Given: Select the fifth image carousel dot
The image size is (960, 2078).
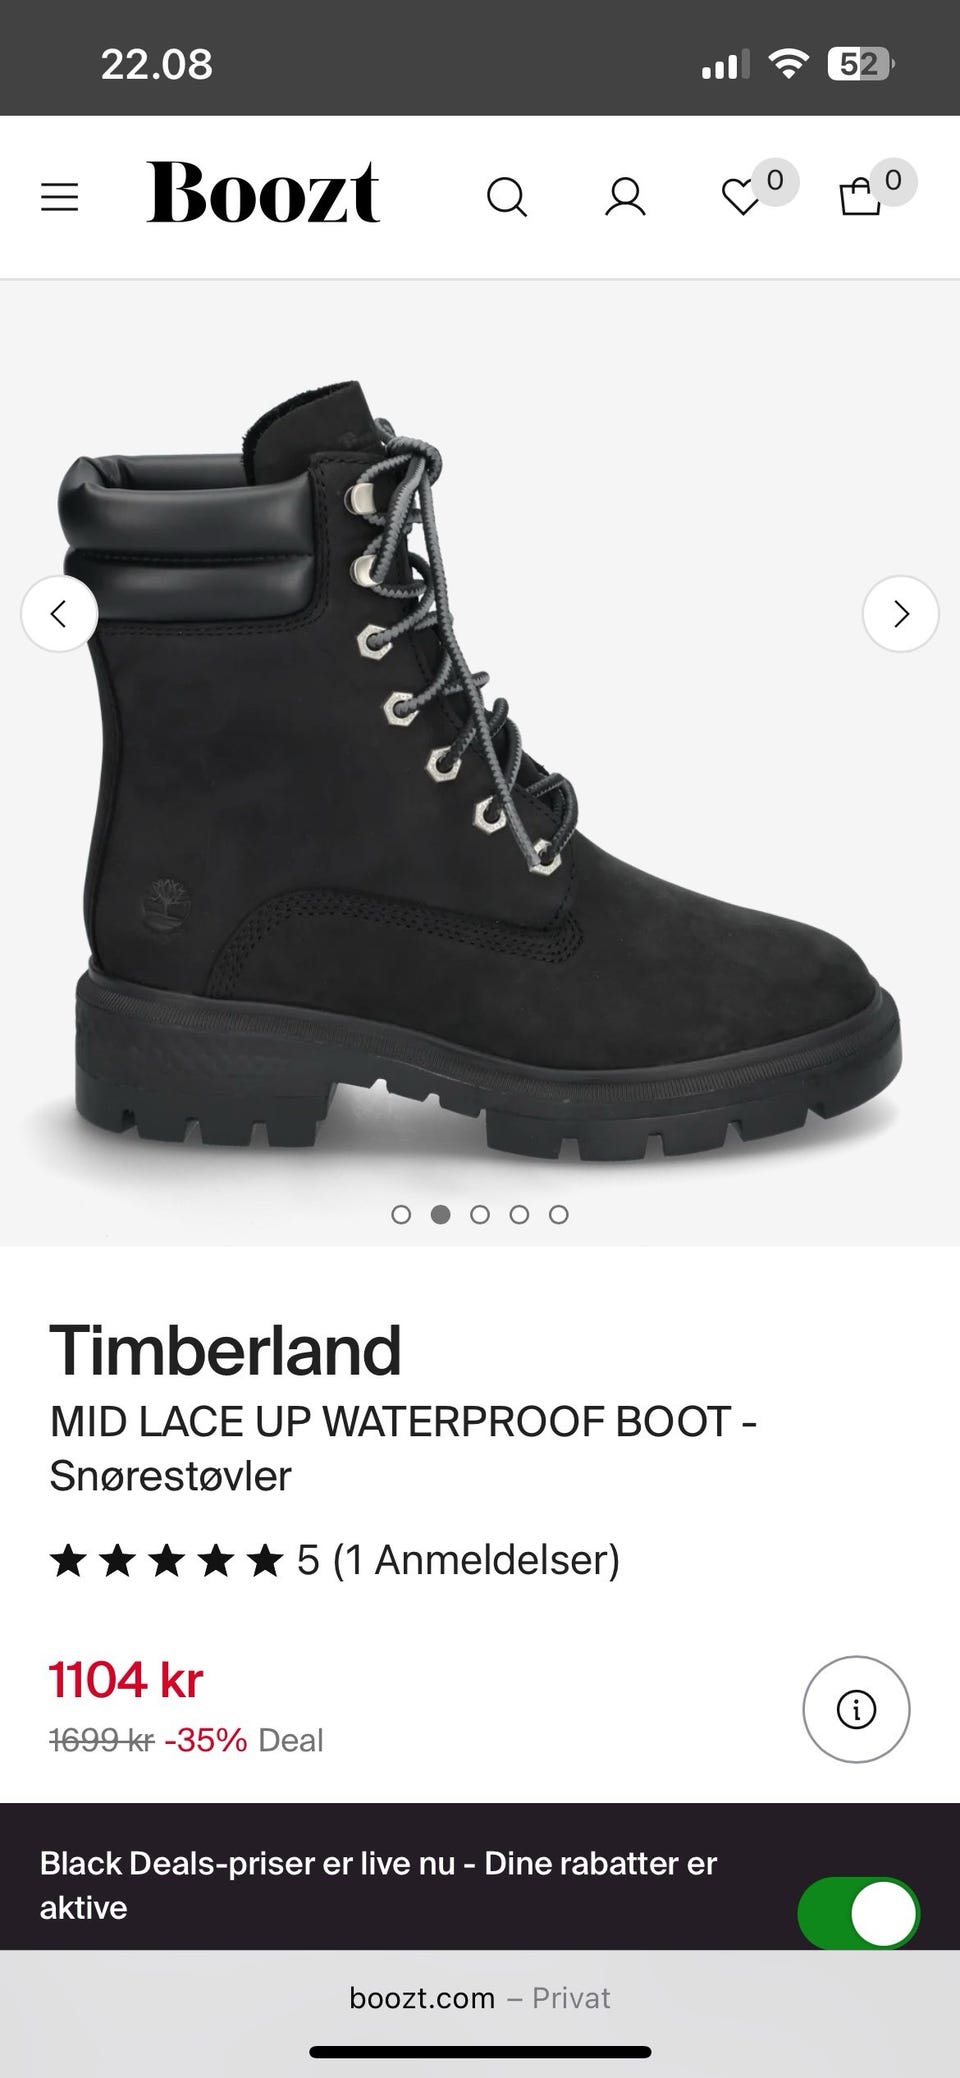Looking at the screenshot, I should click(x=559, y=1214).
